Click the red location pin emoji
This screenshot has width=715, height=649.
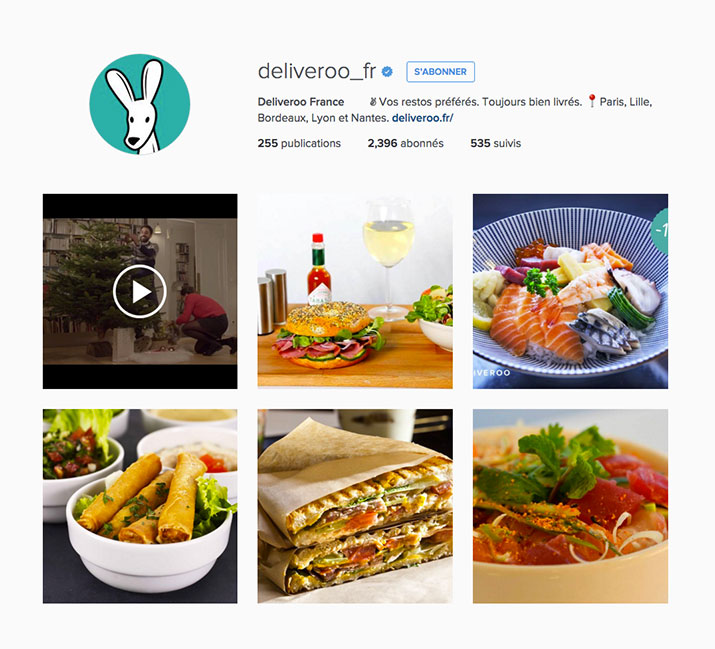[592, 101]
